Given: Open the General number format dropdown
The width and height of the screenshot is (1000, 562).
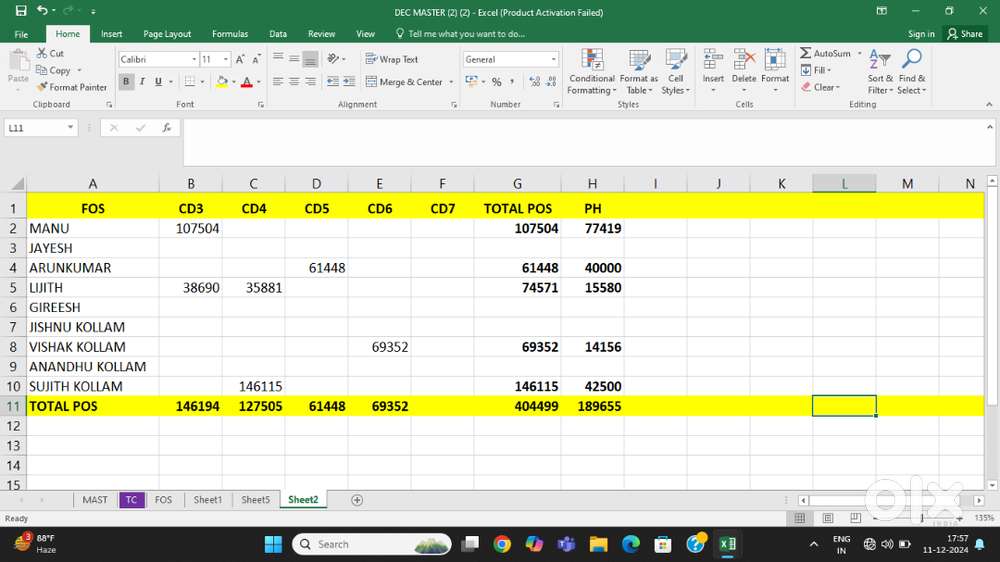Looking at the screenshot, I should click(x=553, y=60).
